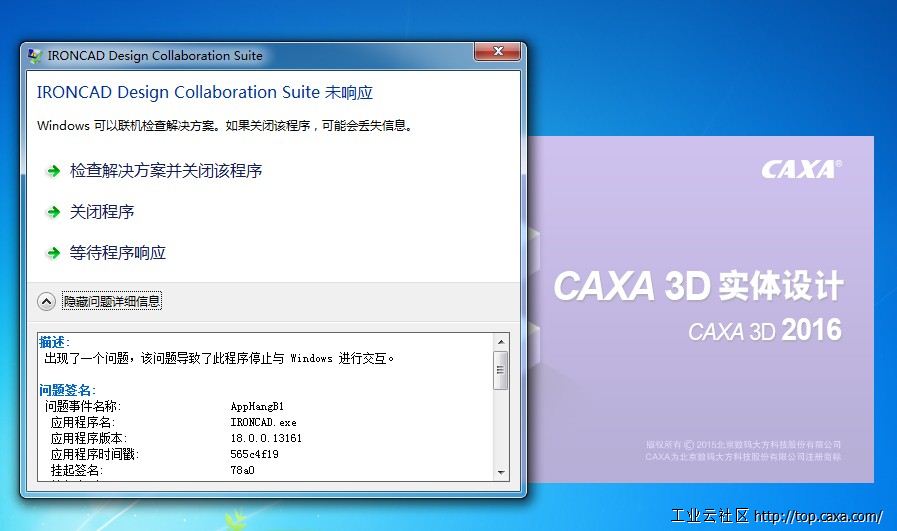Screen dimensions: 897x531
Task: Choose 关闭程序 option
Action: 102,212
